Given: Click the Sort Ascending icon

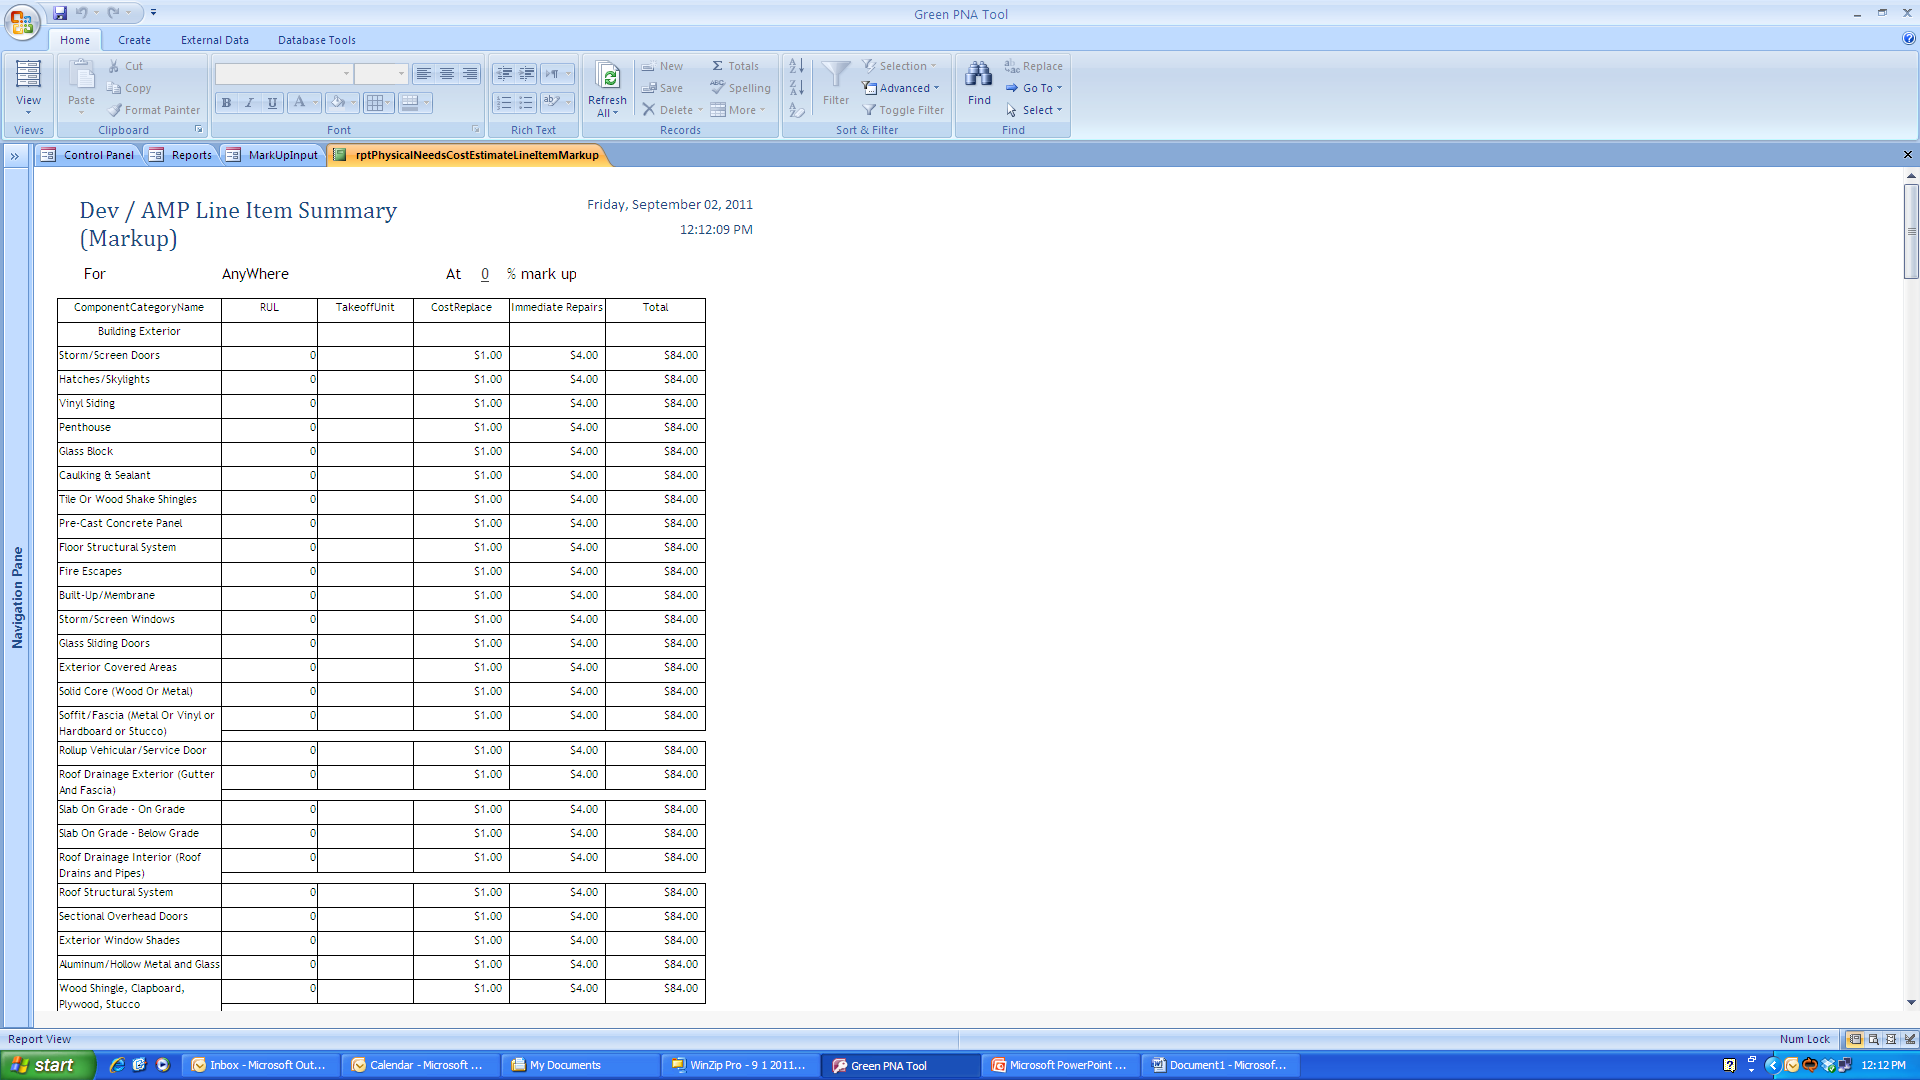Looking at the screenshot, I should tap(796, 66).
